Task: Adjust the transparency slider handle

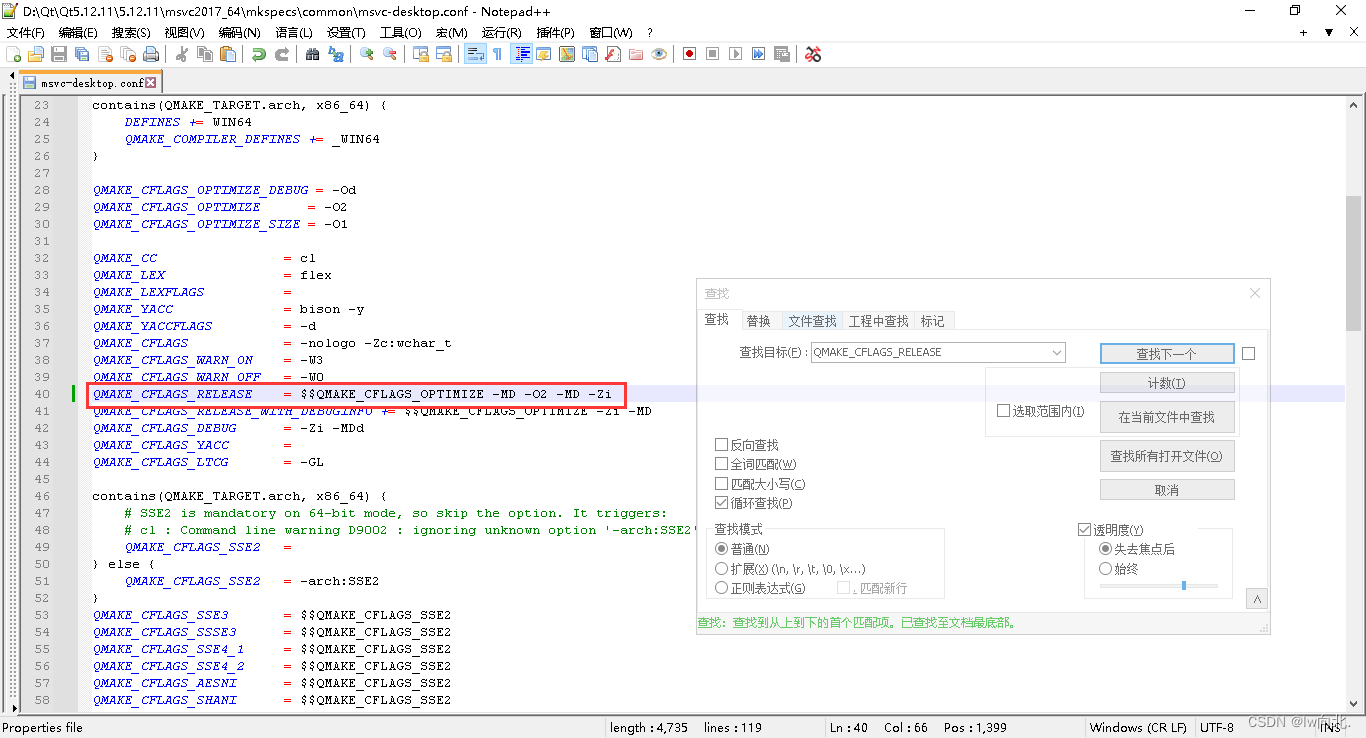Action: click(x=1184, y=585)
